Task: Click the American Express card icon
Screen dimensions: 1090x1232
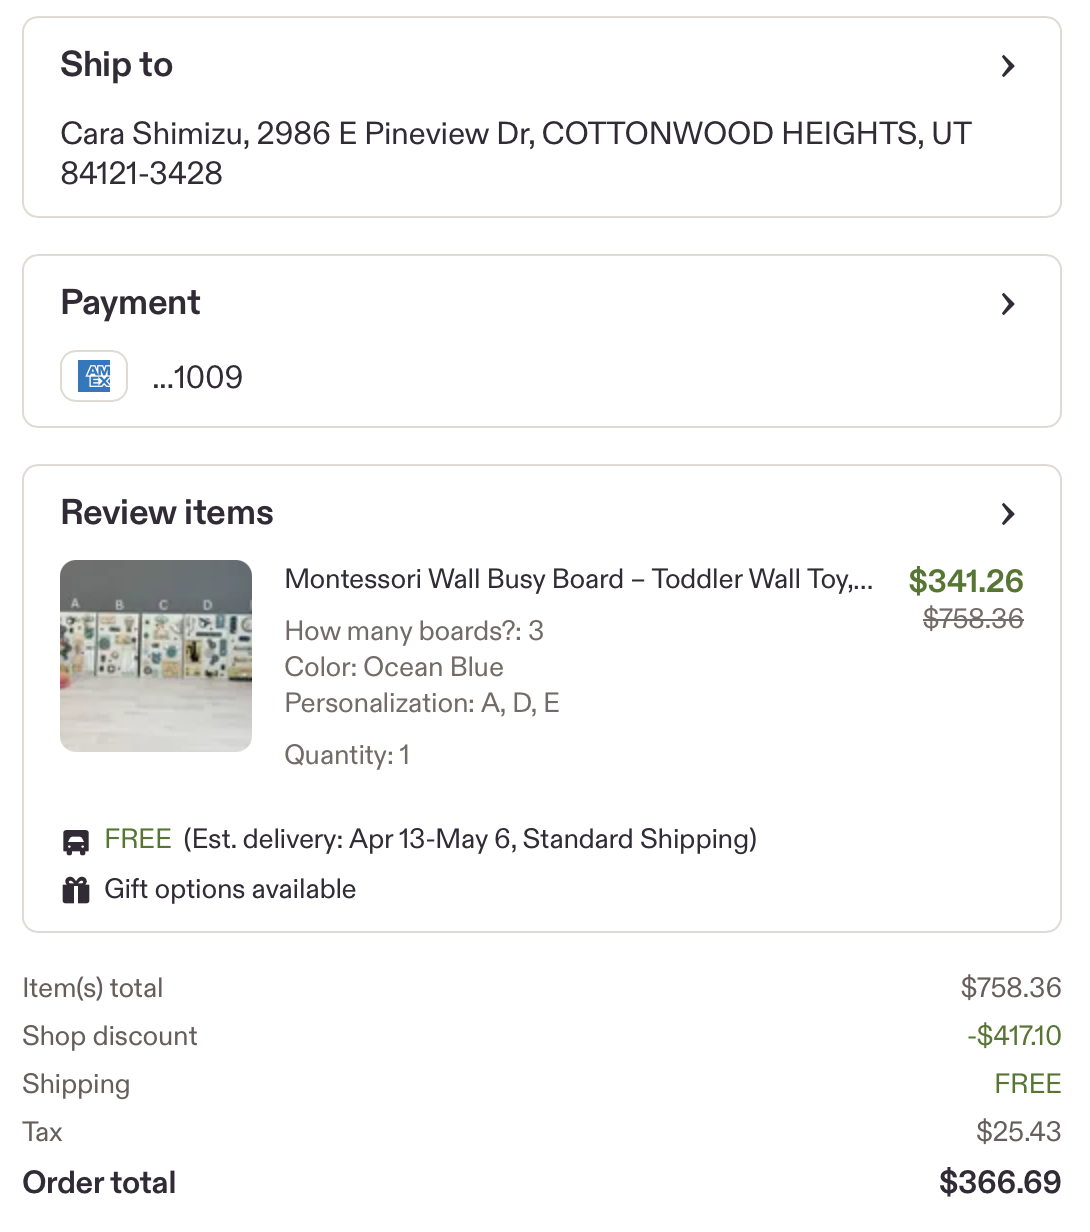Action: [94, 376]
